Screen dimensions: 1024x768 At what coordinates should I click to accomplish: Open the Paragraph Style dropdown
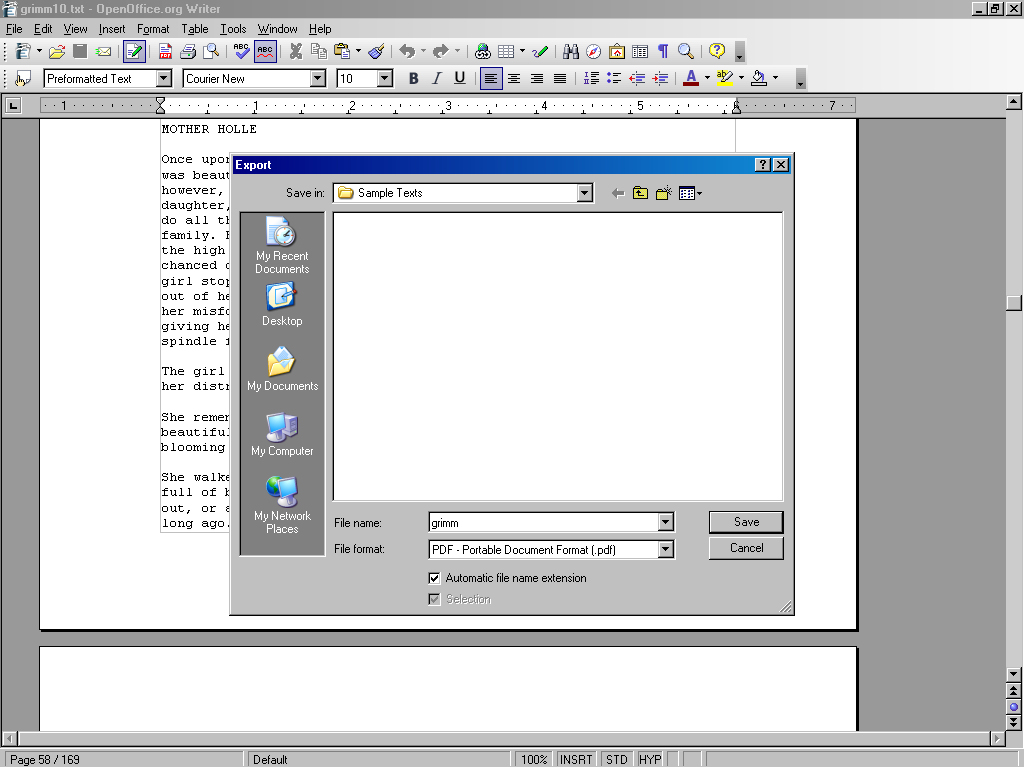164,79
